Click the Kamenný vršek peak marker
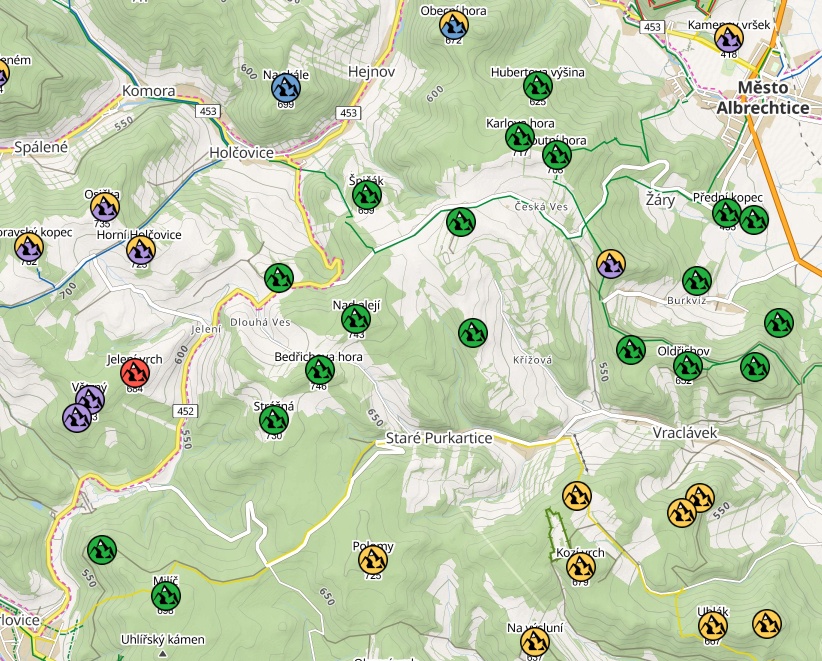The image size is (822, 661). [x=728, y=38]
